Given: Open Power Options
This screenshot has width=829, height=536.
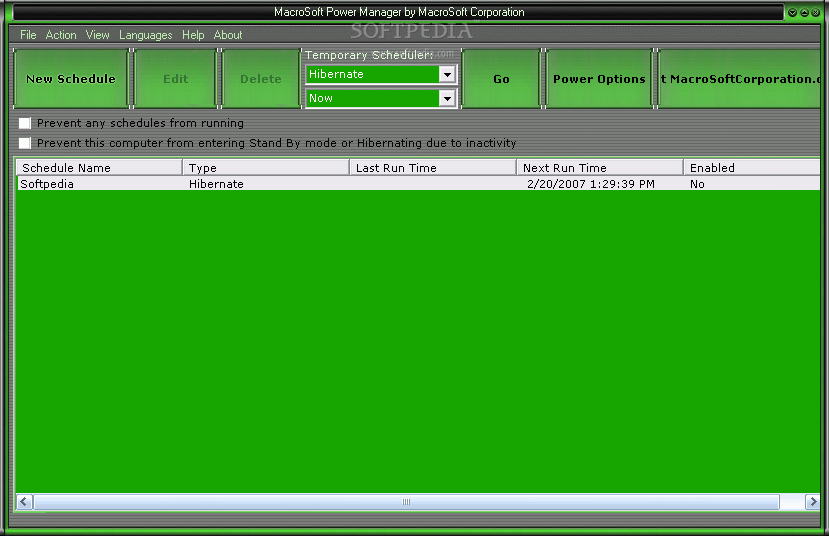Looking at the screenshot, I should (x=599, y=79).
